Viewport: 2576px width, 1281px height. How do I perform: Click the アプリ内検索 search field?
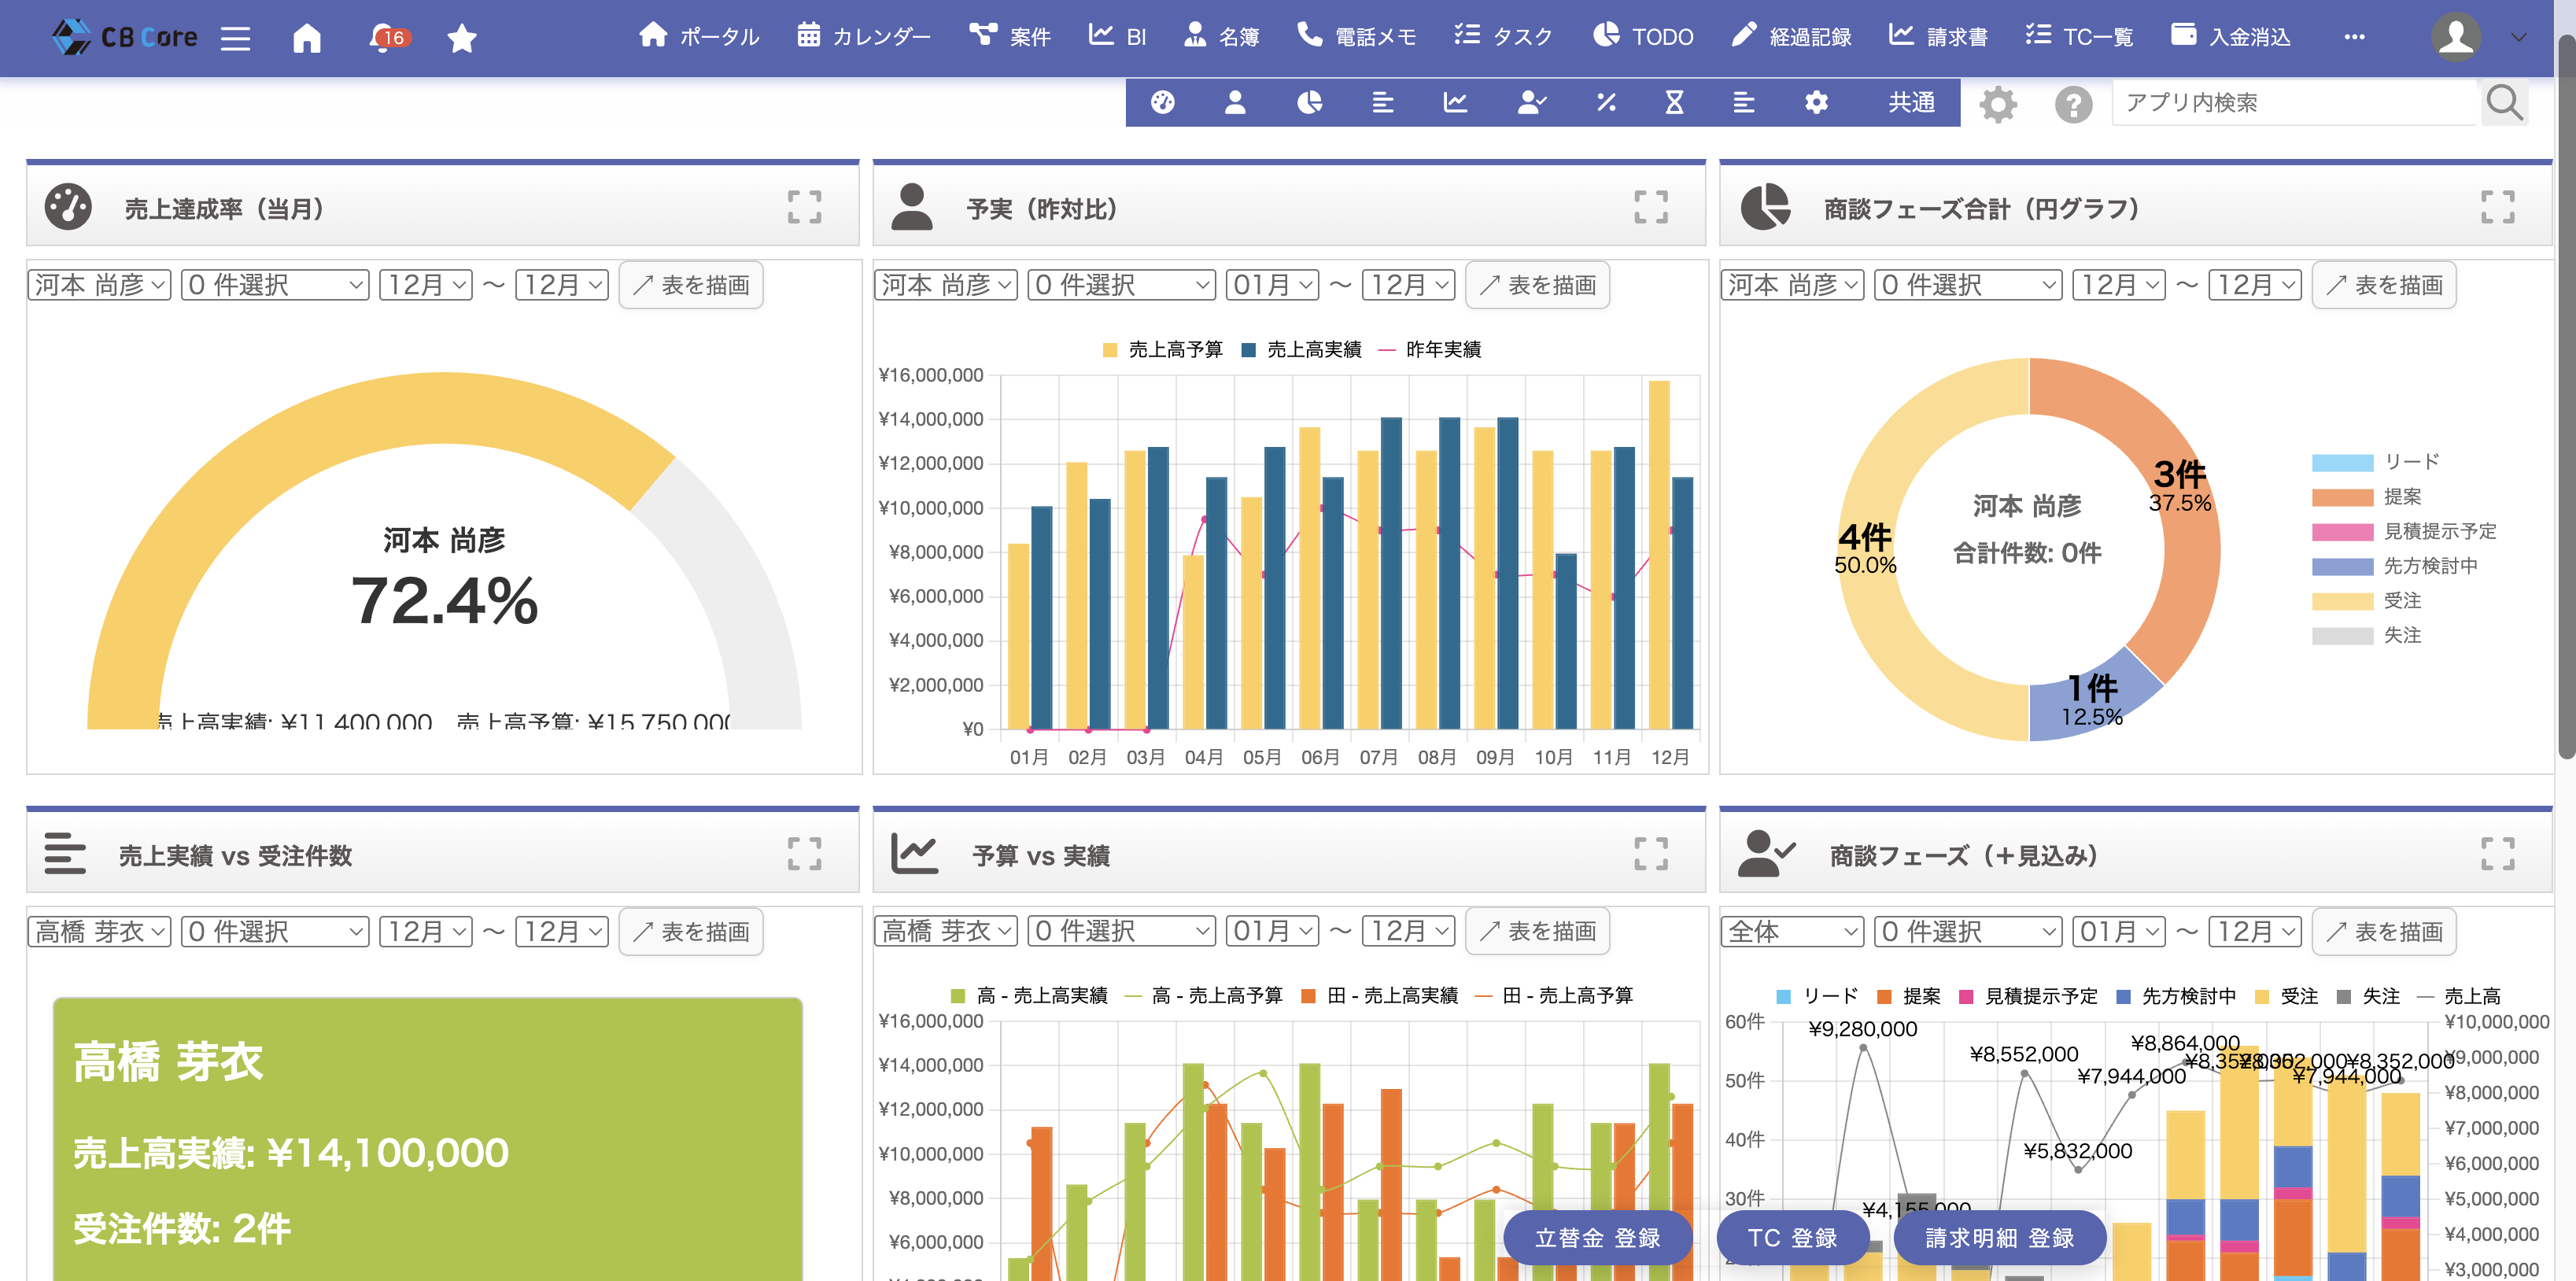click(x=2294, y=103)
